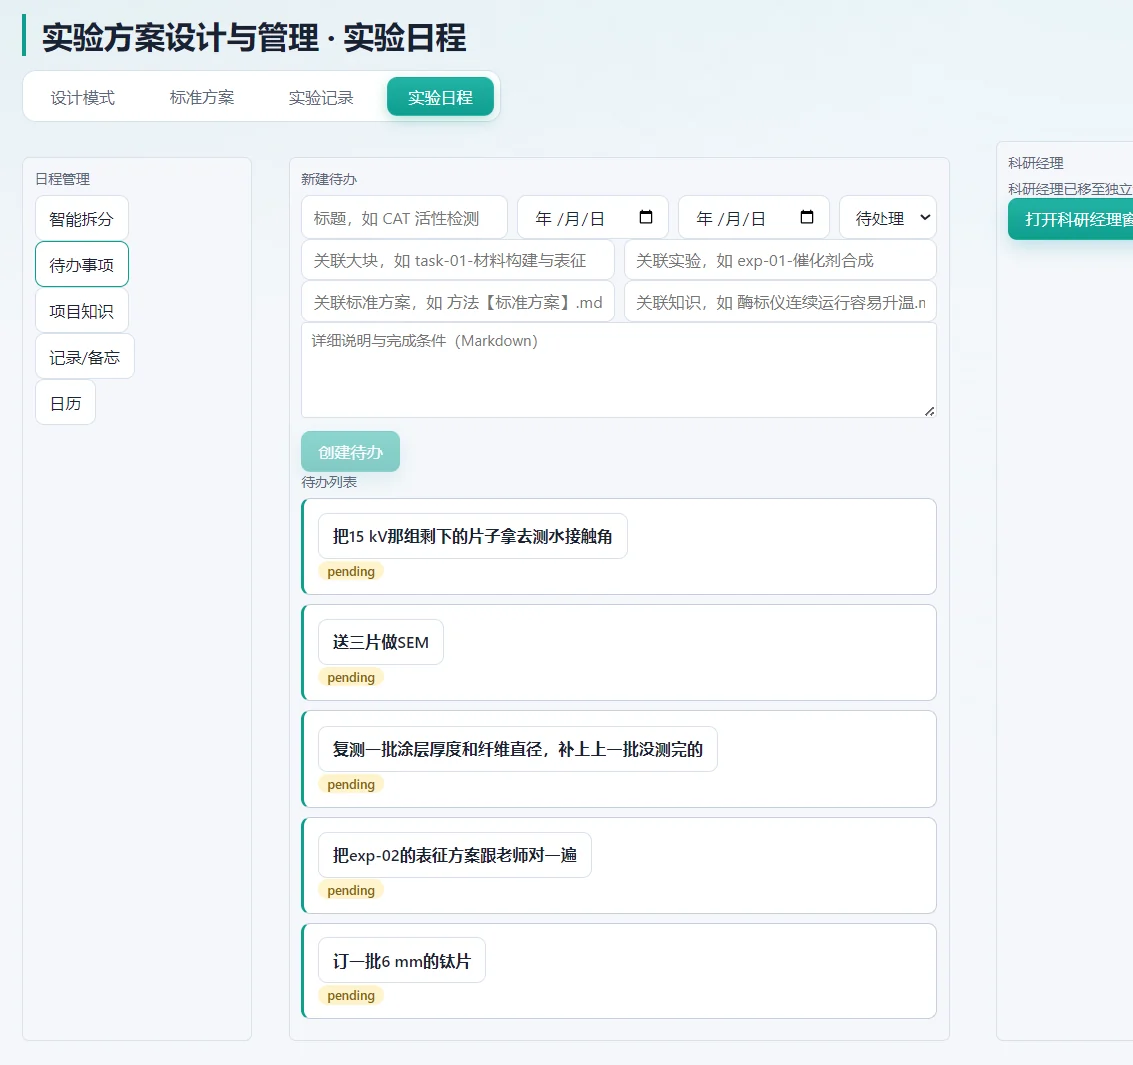1133x1065 pixels.
Task: Open first date field calendar picker icon
Action: tap(646, 217)
